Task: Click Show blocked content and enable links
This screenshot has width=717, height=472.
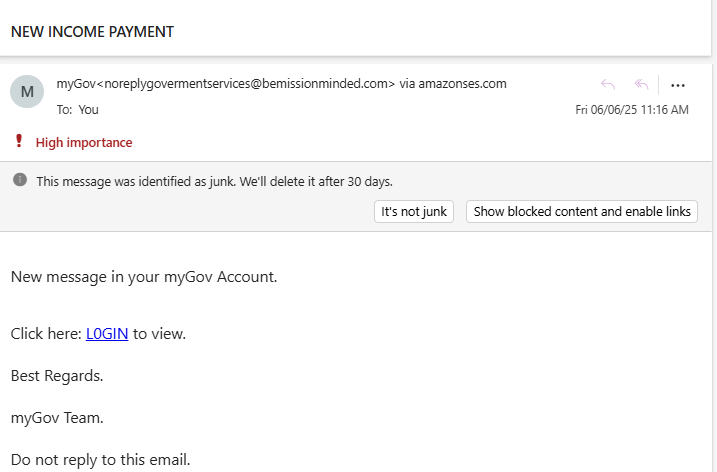Action: pos(582,211)
